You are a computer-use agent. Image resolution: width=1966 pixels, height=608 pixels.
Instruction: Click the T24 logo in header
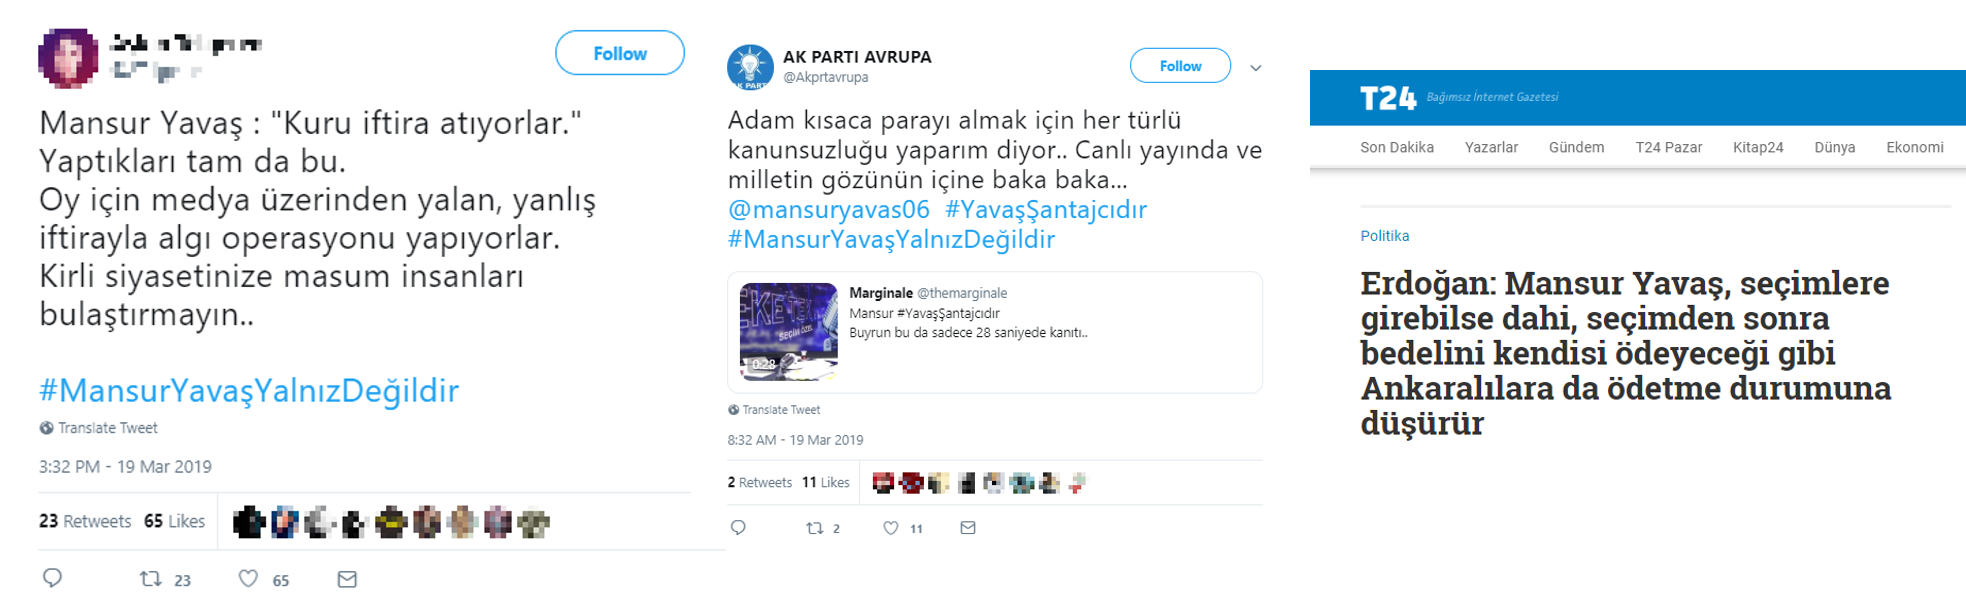(x=1388, y=98)
